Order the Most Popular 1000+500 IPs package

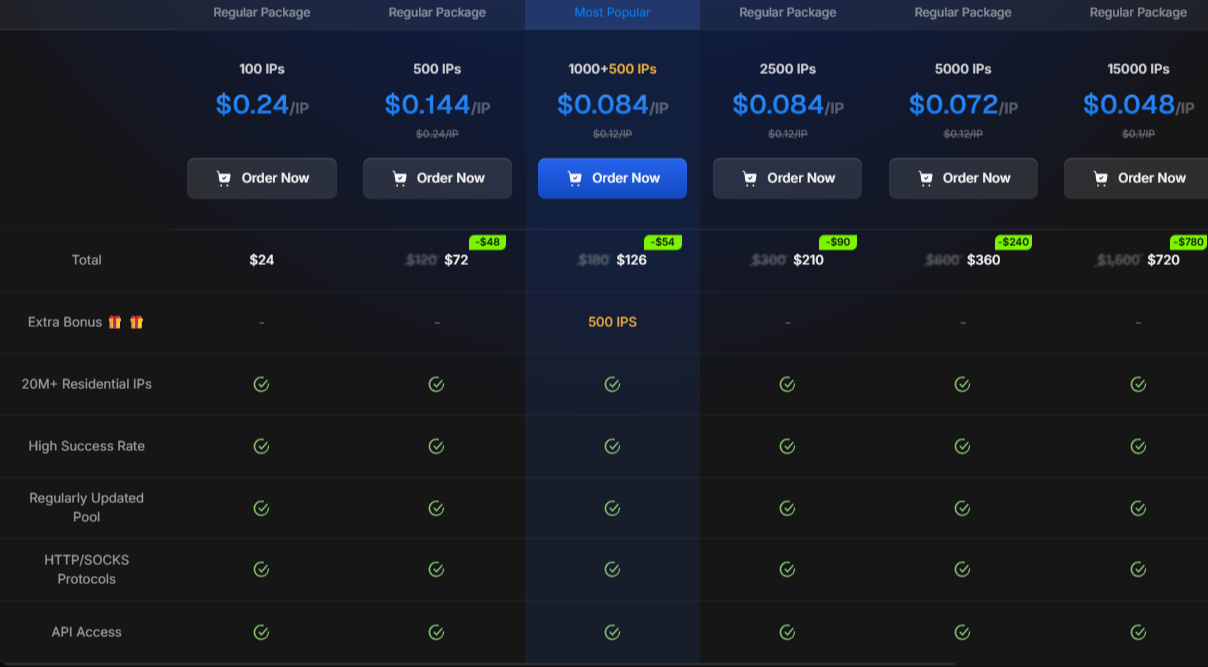coord(612,178)
